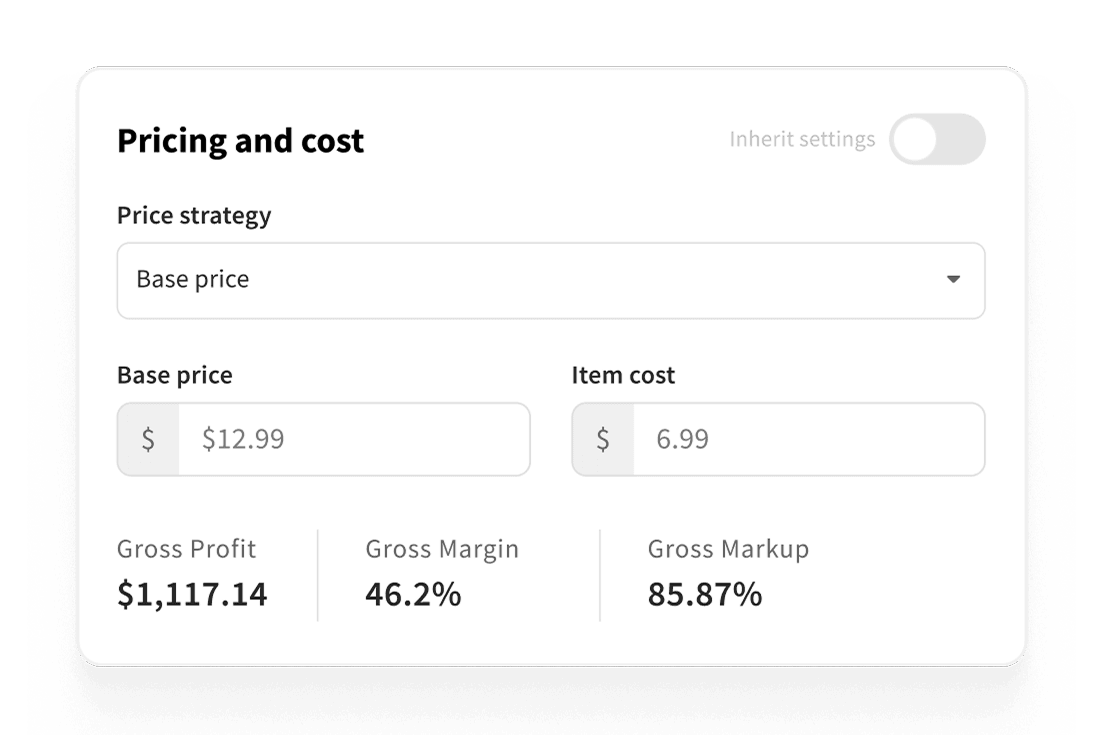Click the Gross Margin percentage 46.2%

pyautogui.click(x=412, y=594)
